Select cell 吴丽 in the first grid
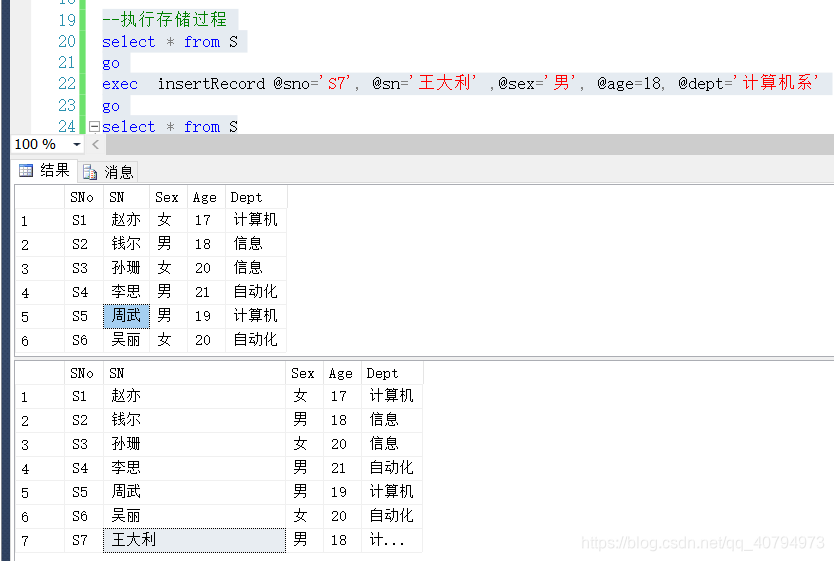The width and height of the screenshot is (834, 561). pos(127,340)
